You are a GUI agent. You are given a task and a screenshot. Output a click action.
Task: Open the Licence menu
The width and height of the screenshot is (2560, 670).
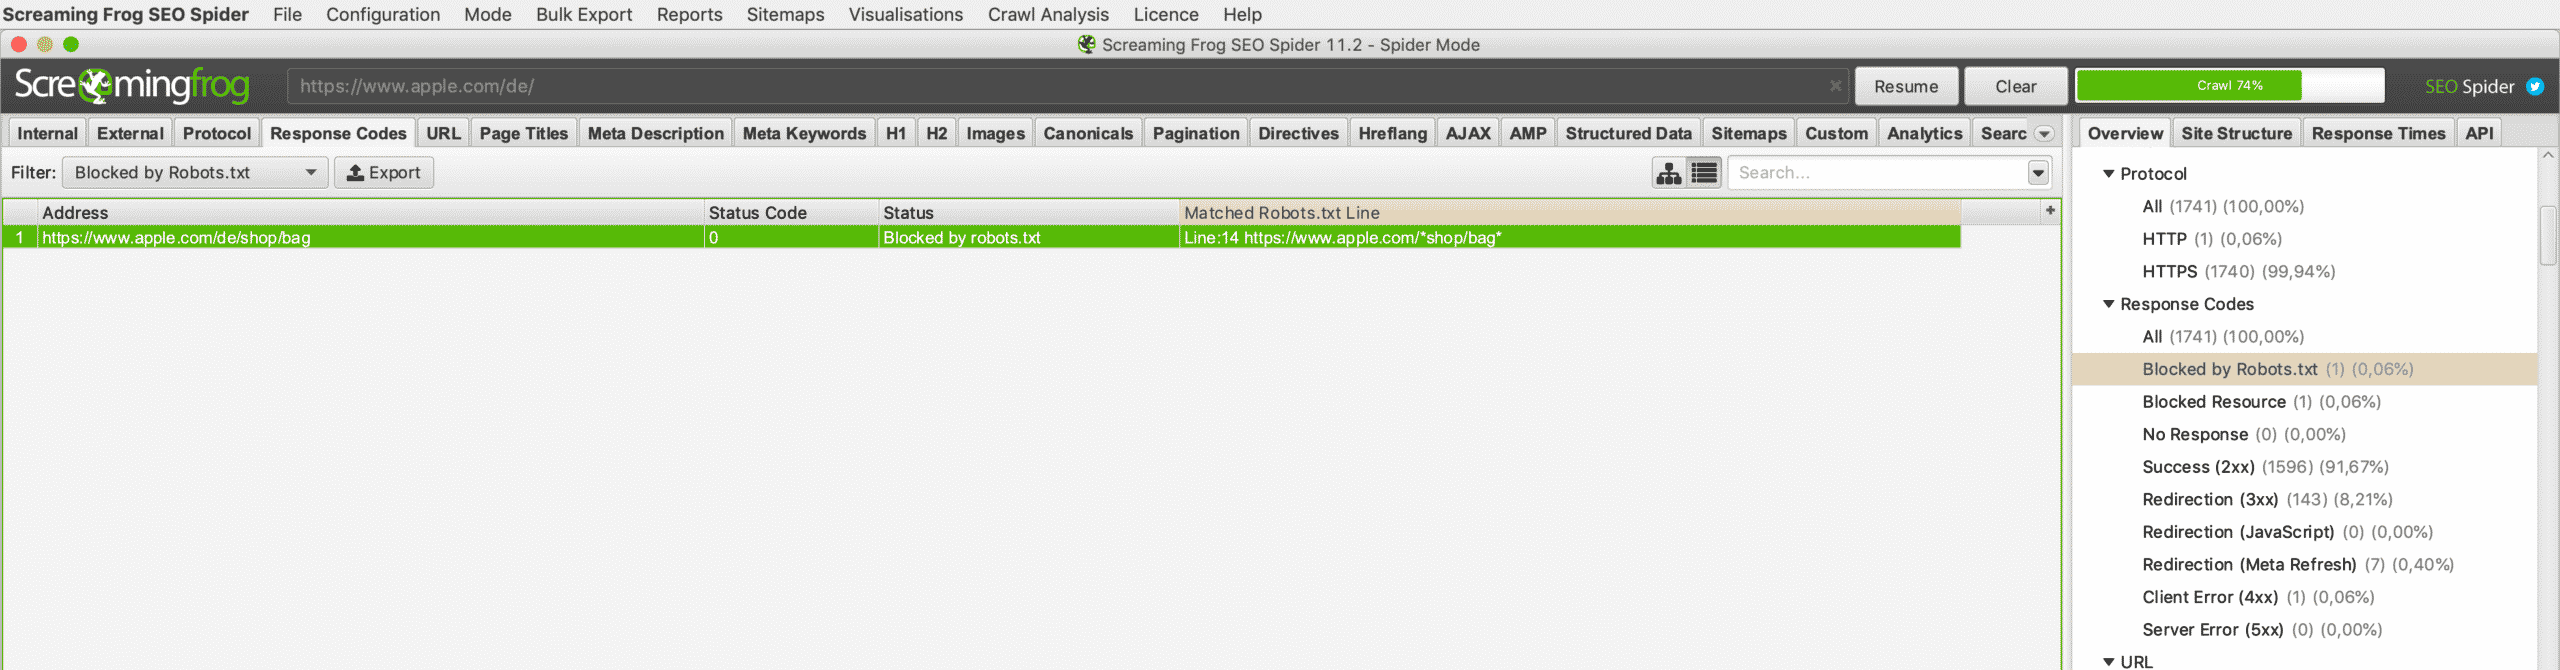pyautogui.click(x=1166, y=14)
